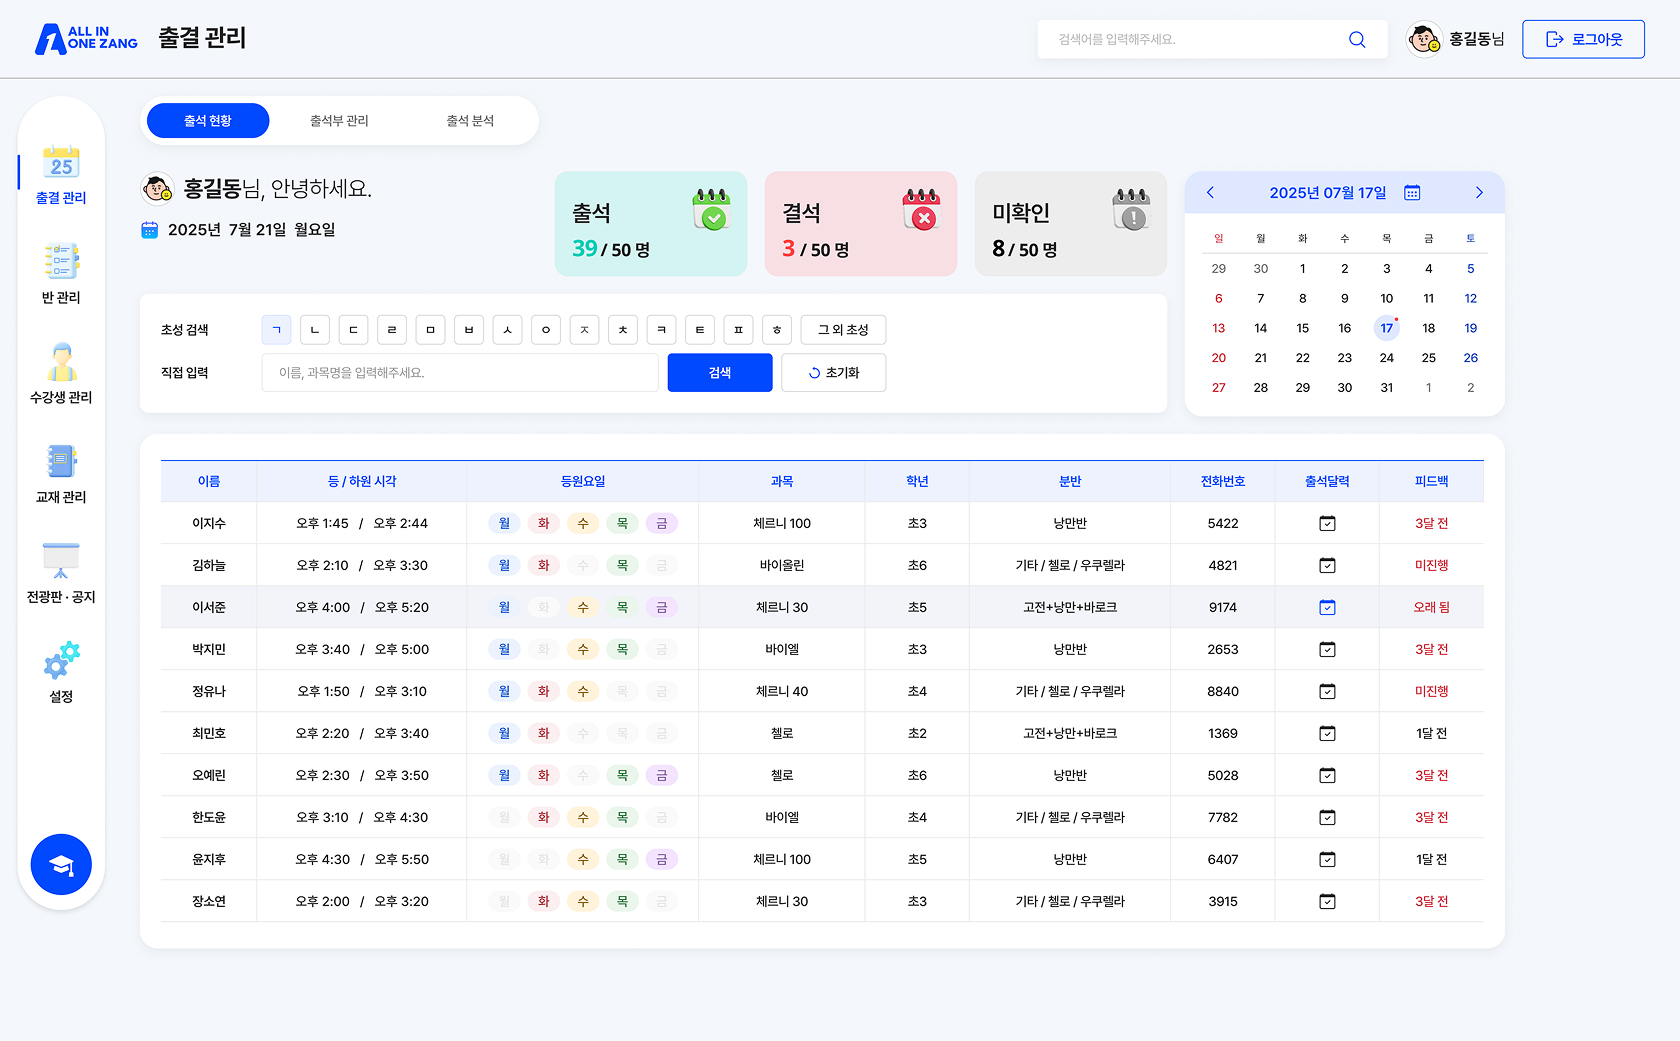Toggle the 그 외 초성 filter

click(x=843, y=330)
